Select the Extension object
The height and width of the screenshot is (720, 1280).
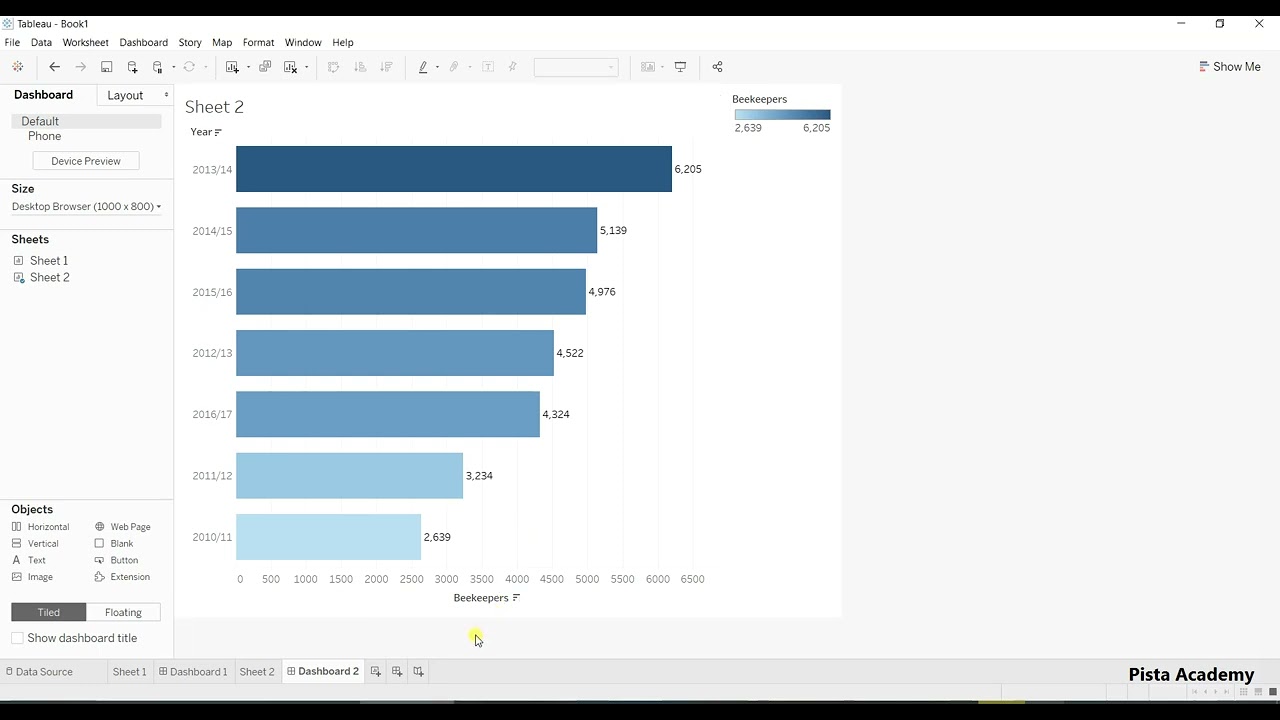pyautogui.click(x=122, y=577)
